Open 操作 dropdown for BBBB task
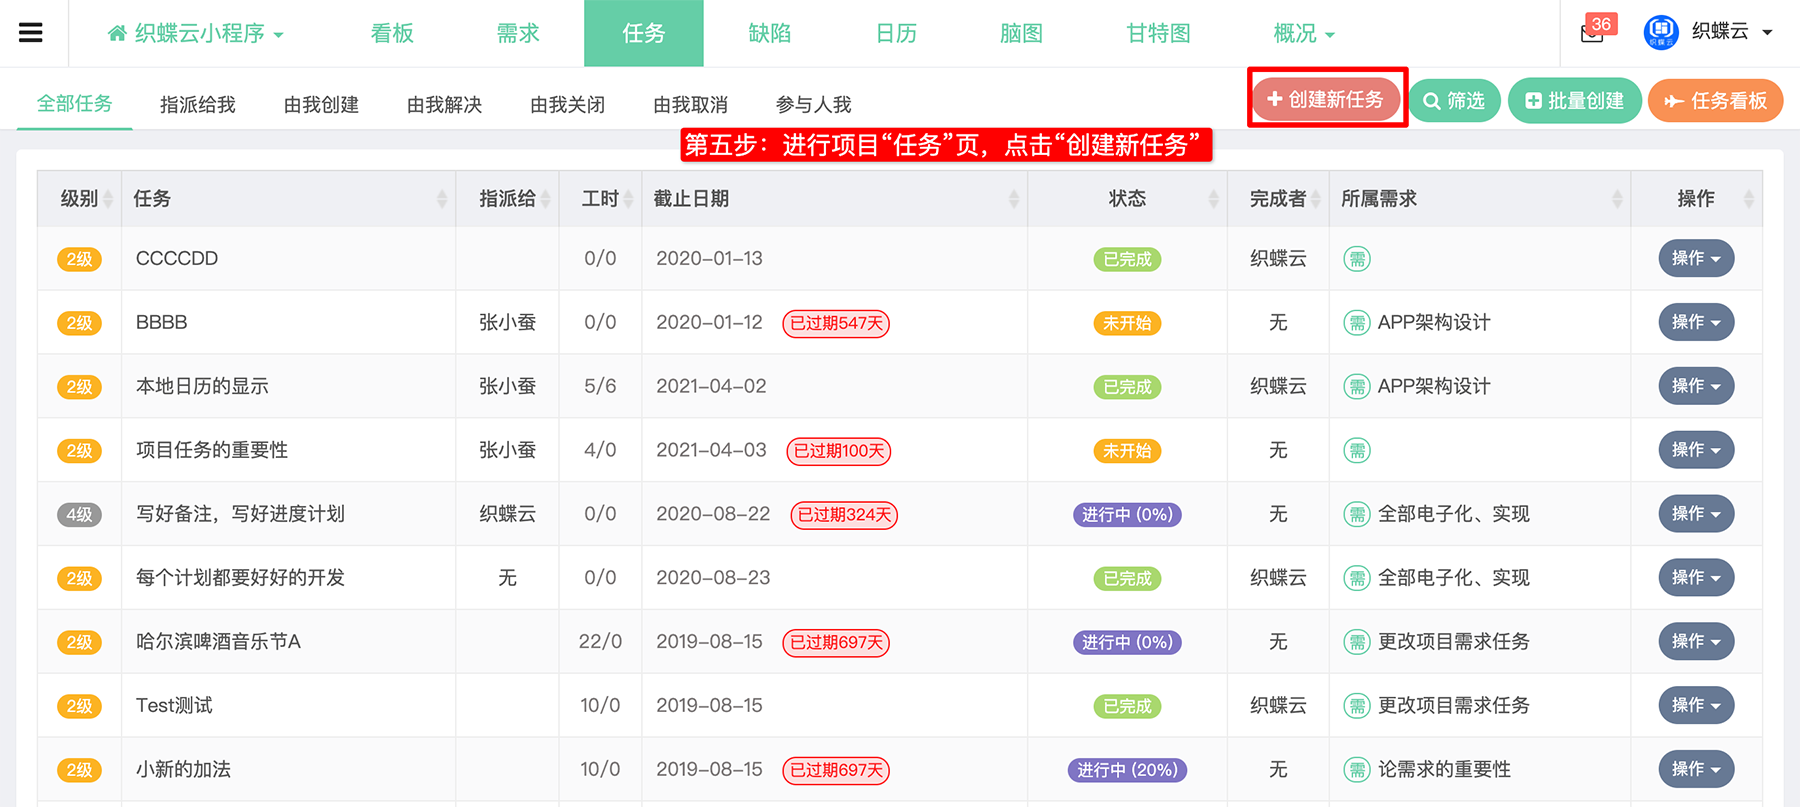Screen dimensions: 1800x807 coord(1696,322)
